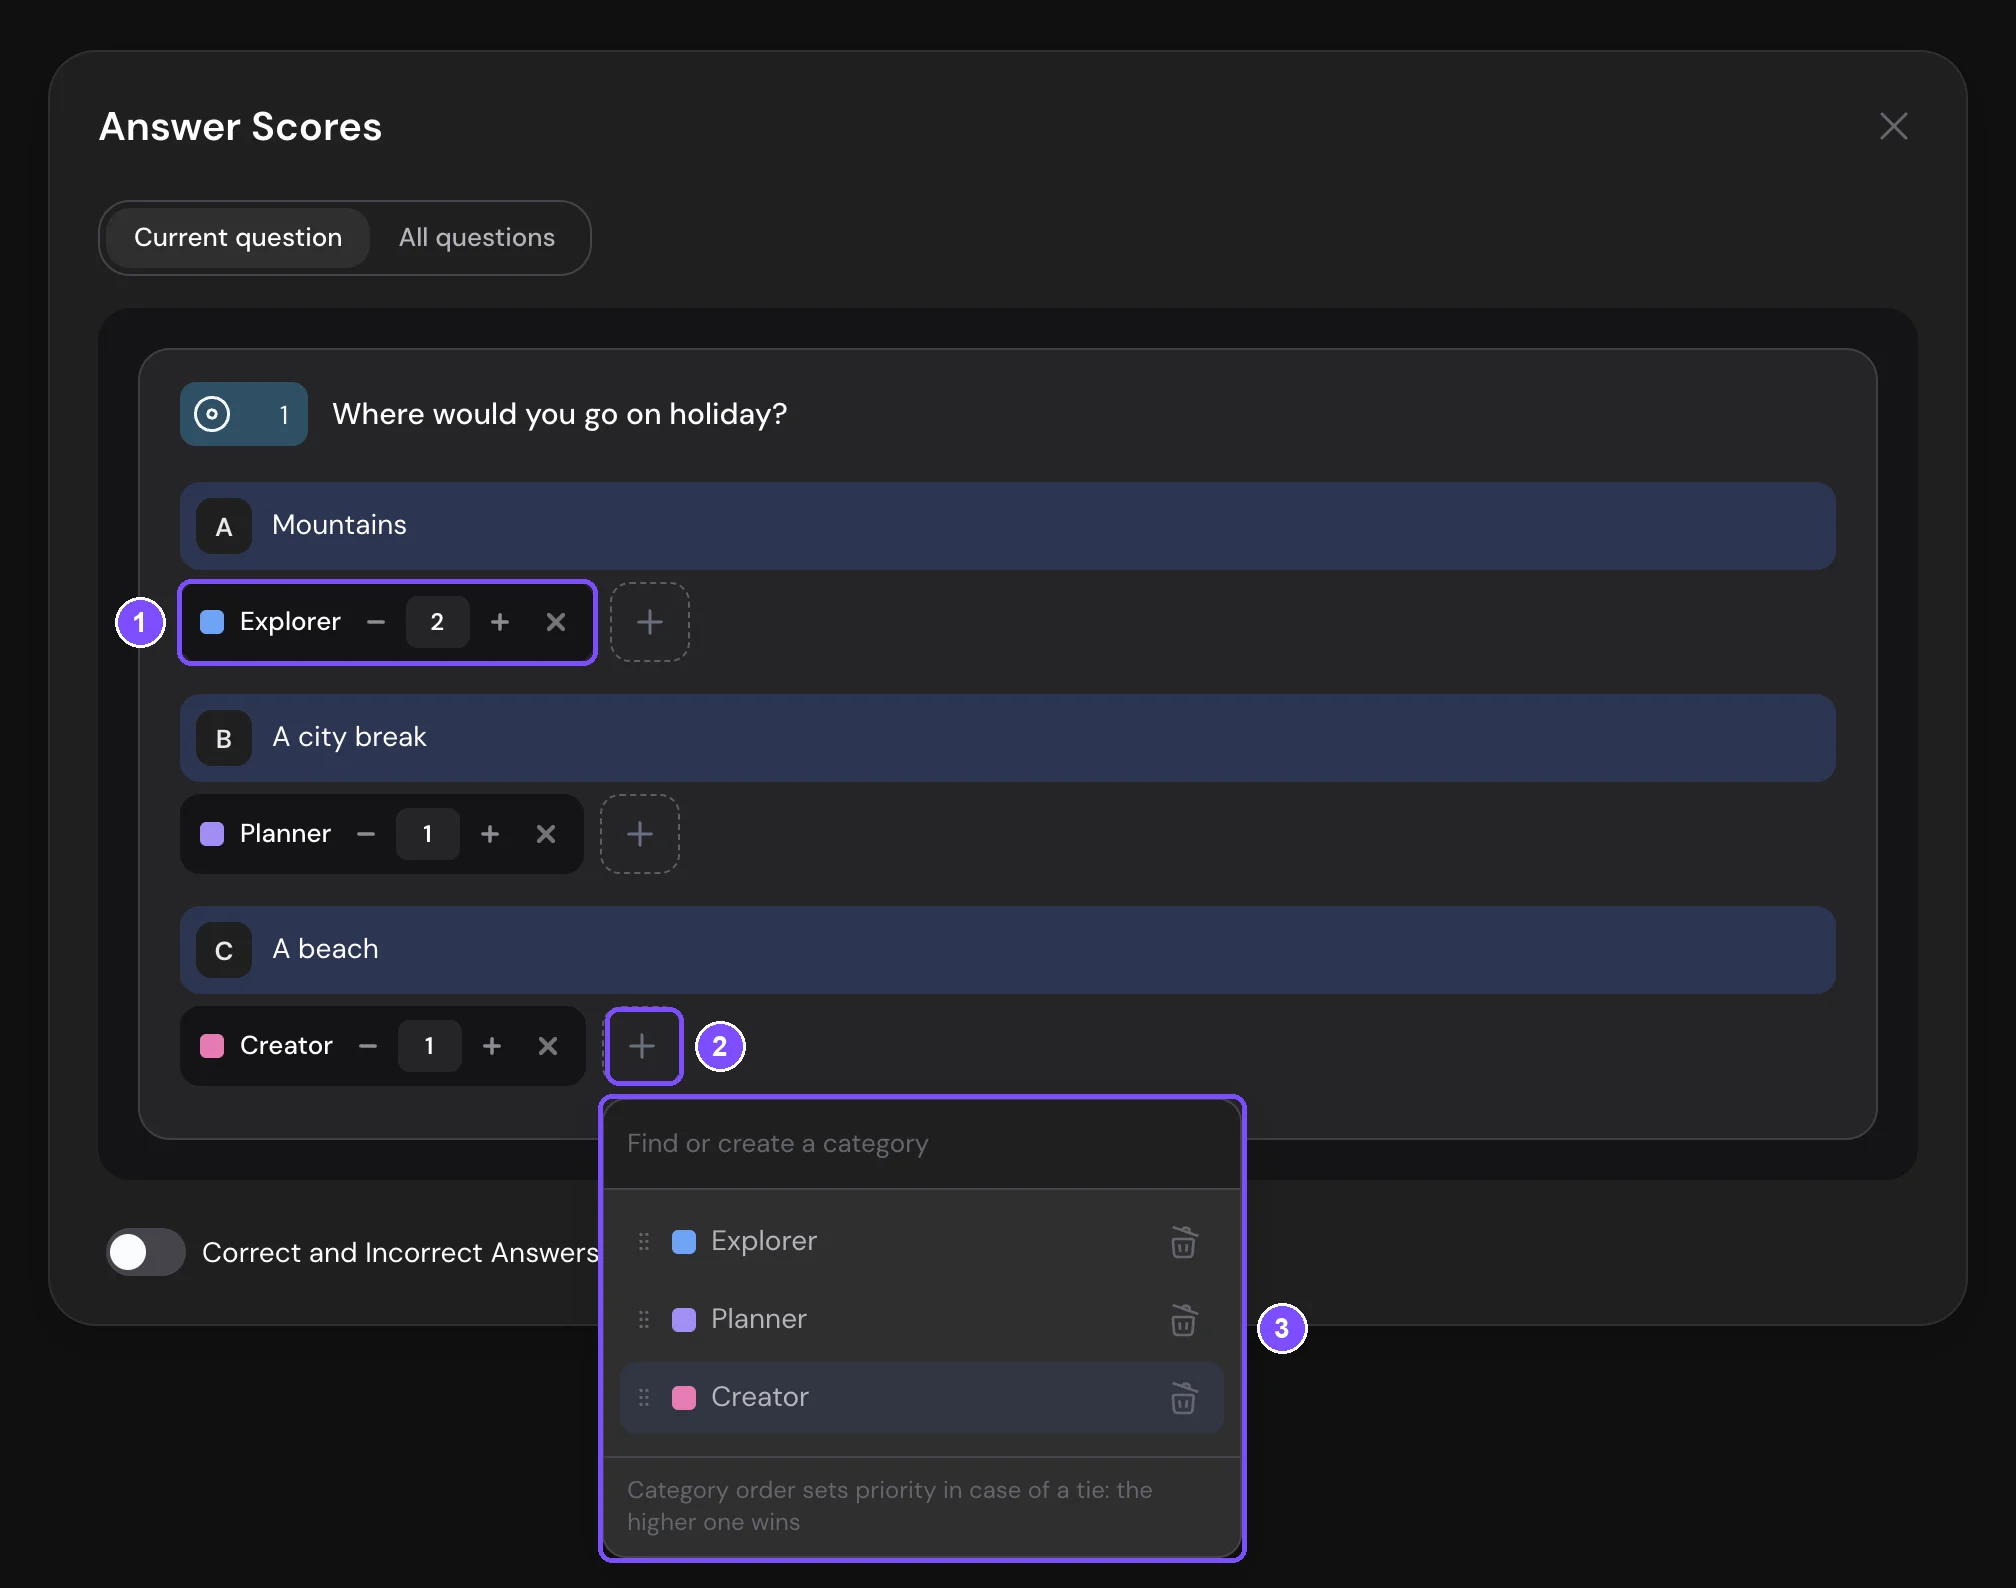The height and width of the screenshot is (1588, 2016).
Task: Decrease the Planner score with minus
Action: [x=366, y=834]
